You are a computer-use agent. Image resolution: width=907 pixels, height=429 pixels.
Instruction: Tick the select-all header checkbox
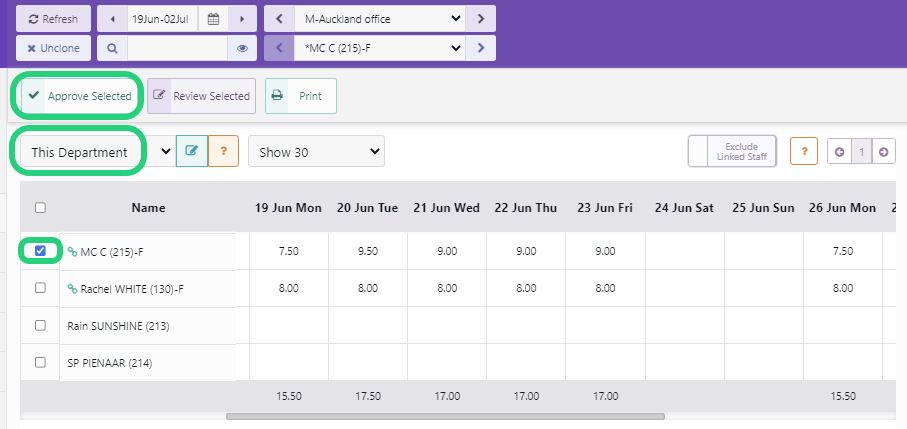pyautogui.click(x=40, y=208)
